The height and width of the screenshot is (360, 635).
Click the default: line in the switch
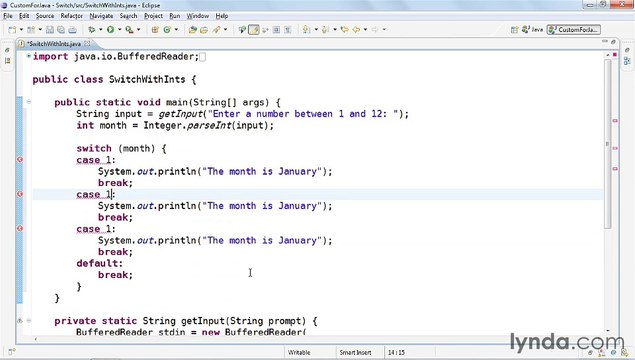(x=100, y=263)
